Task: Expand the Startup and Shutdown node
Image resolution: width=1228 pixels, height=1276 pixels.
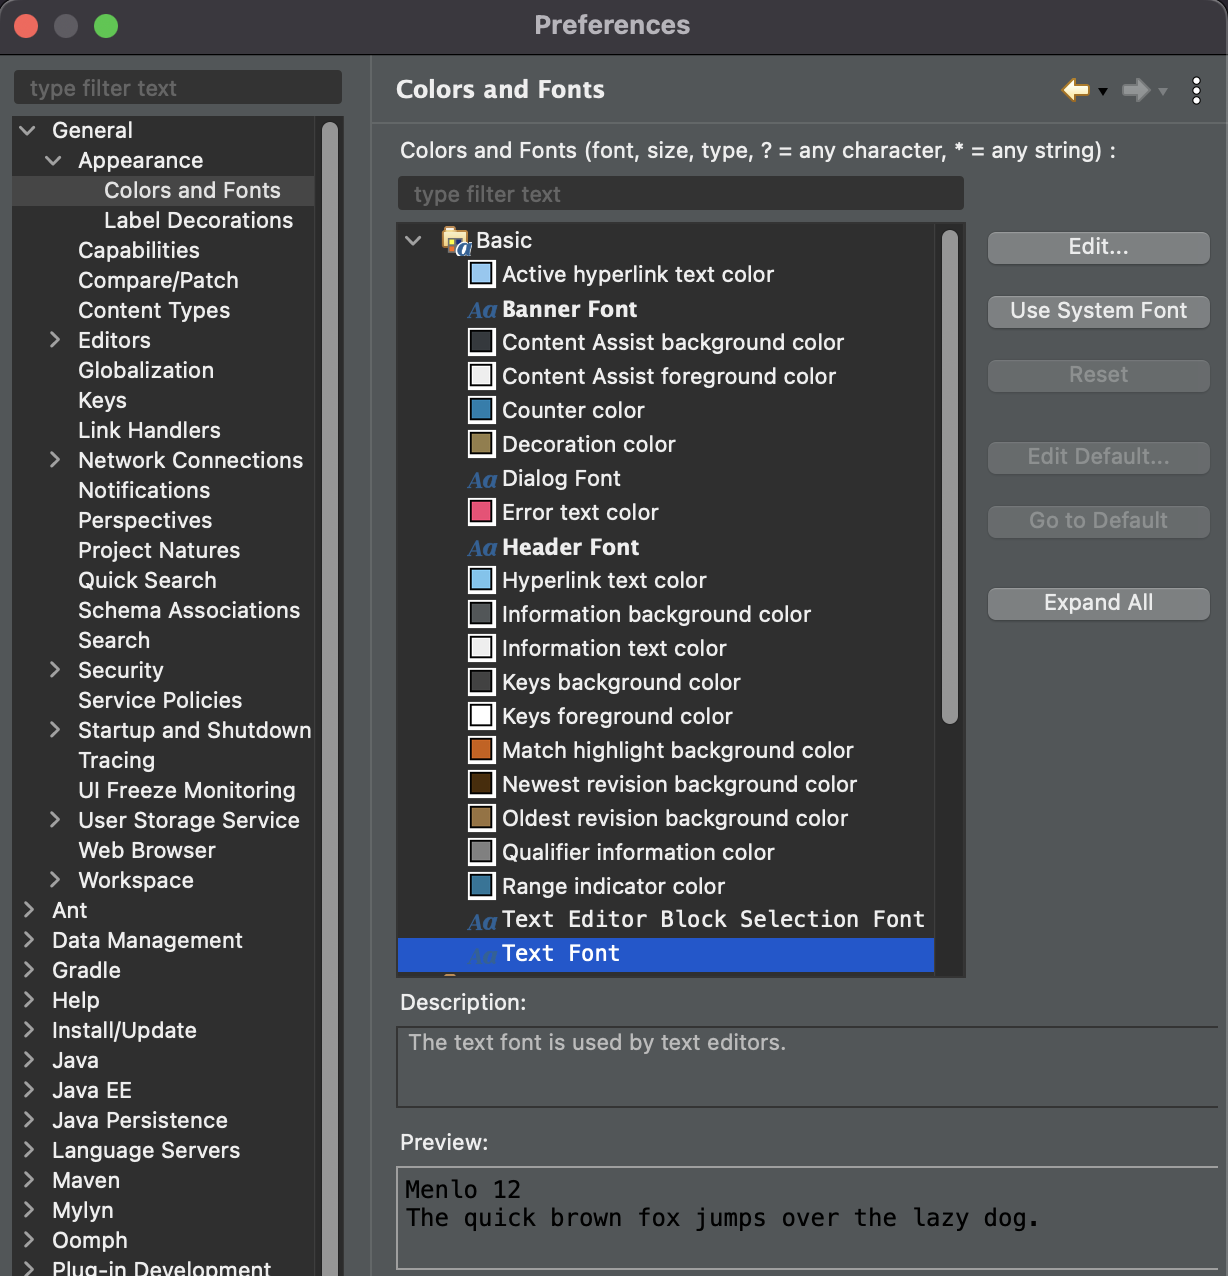Action: click(x=55, y=730)
